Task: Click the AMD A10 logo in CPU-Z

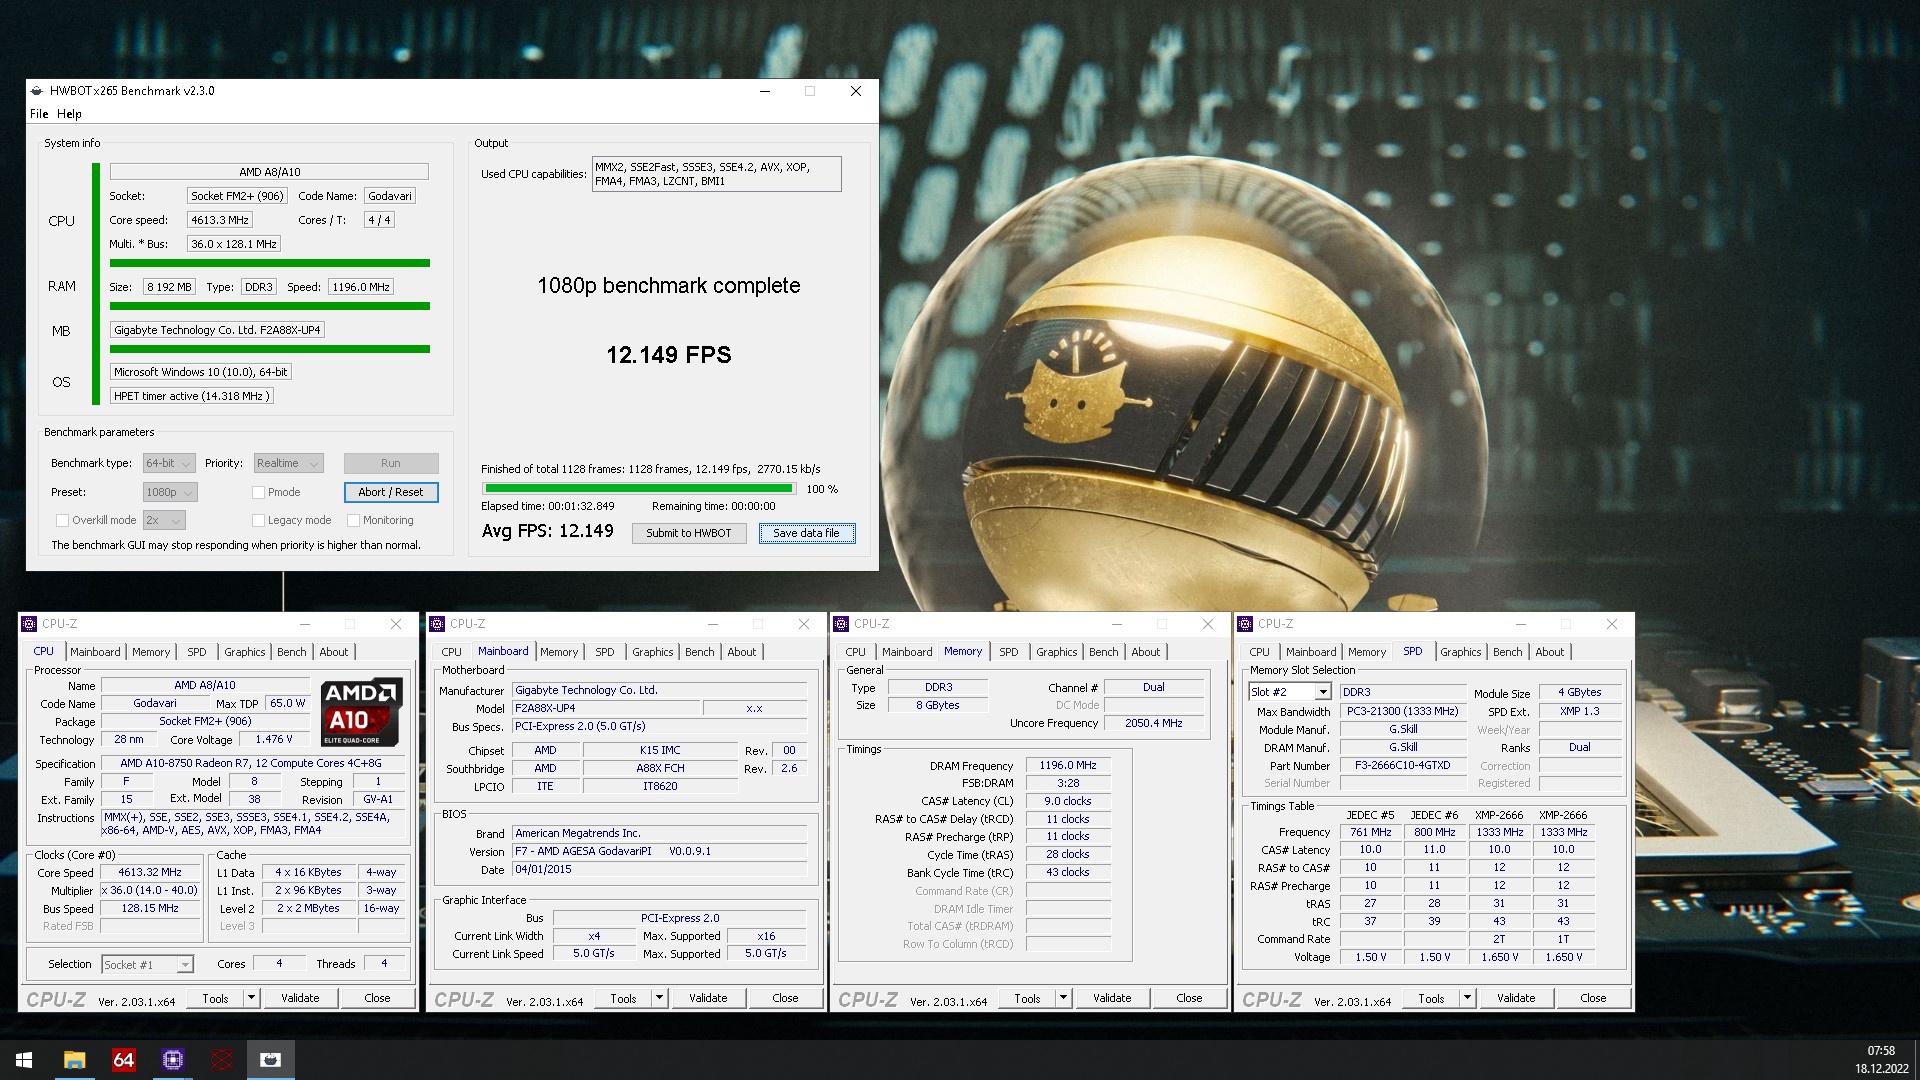Action: tap(362, 712)
